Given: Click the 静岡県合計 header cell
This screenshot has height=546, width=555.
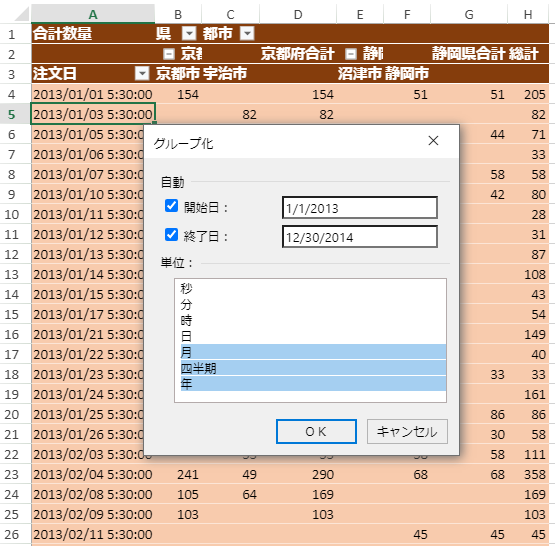Looking at the screenshot, I should click(x=469, y=54).
